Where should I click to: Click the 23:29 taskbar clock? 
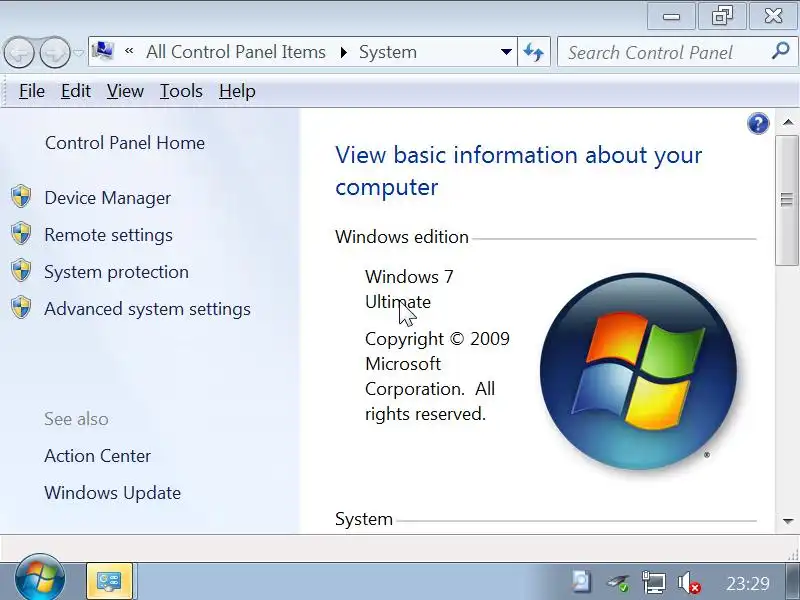point(747,583)
